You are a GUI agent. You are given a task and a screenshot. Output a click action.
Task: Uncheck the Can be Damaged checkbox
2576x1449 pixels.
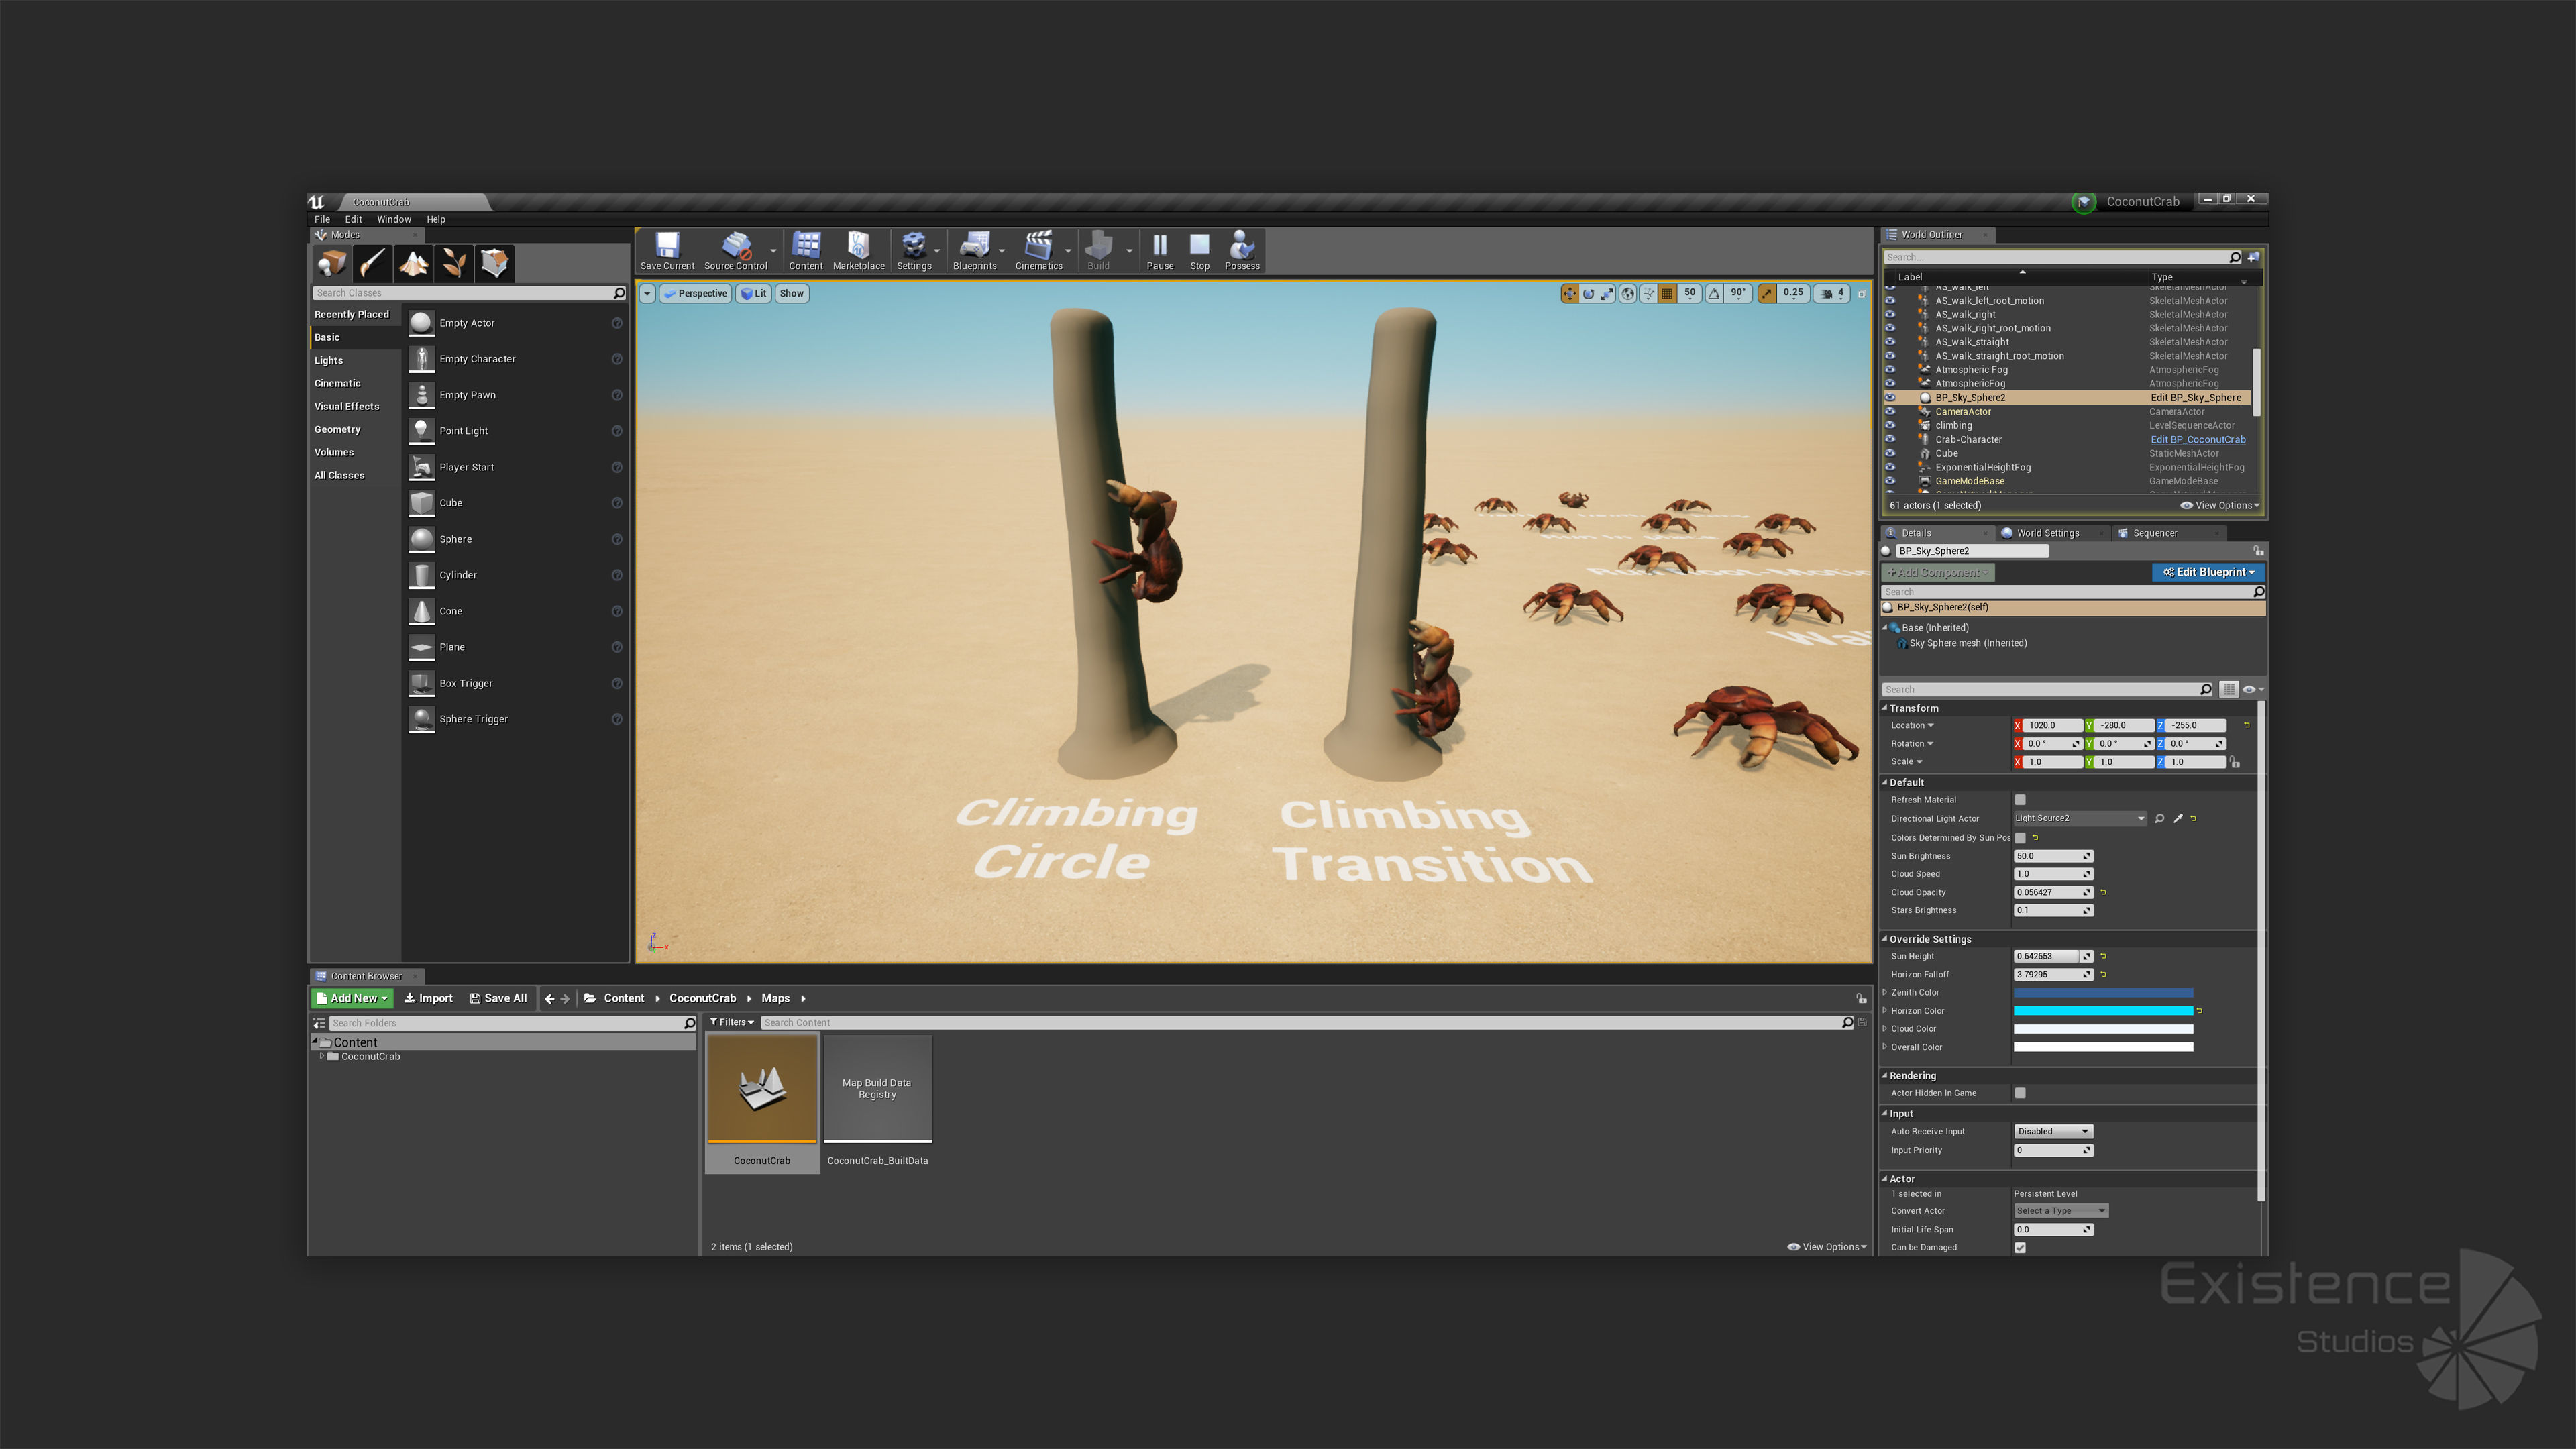[x=2020, y=1247]
